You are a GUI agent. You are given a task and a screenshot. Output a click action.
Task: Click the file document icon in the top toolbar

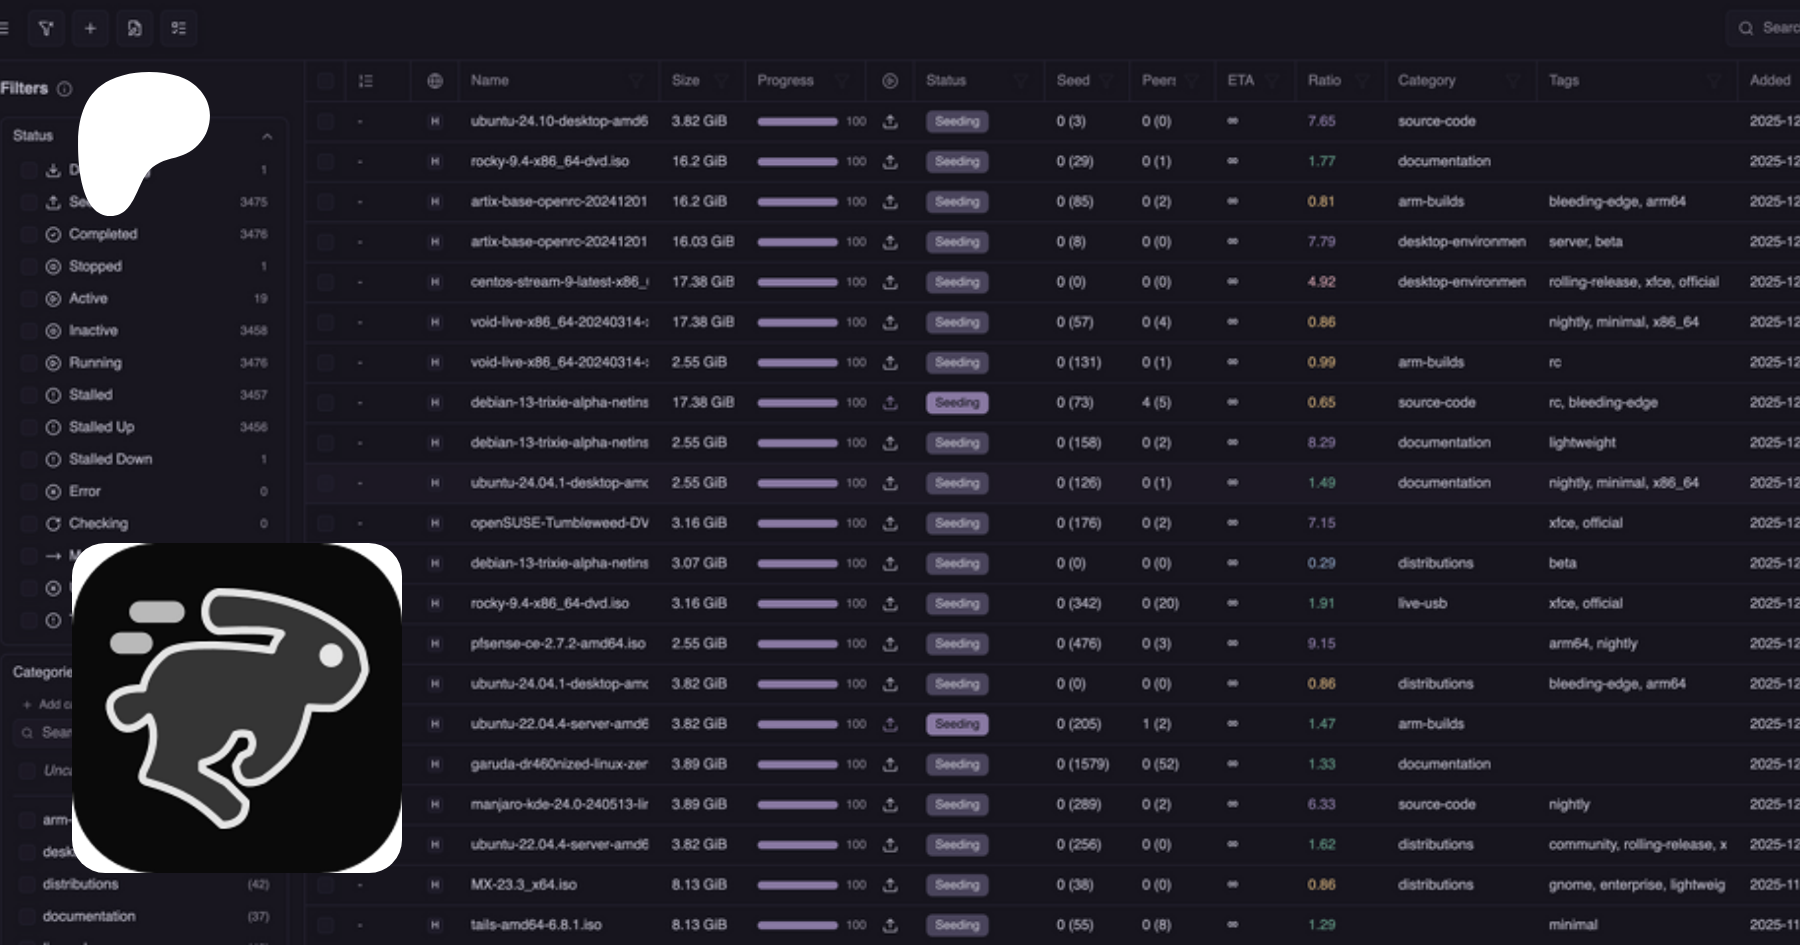tap(134, 28)
